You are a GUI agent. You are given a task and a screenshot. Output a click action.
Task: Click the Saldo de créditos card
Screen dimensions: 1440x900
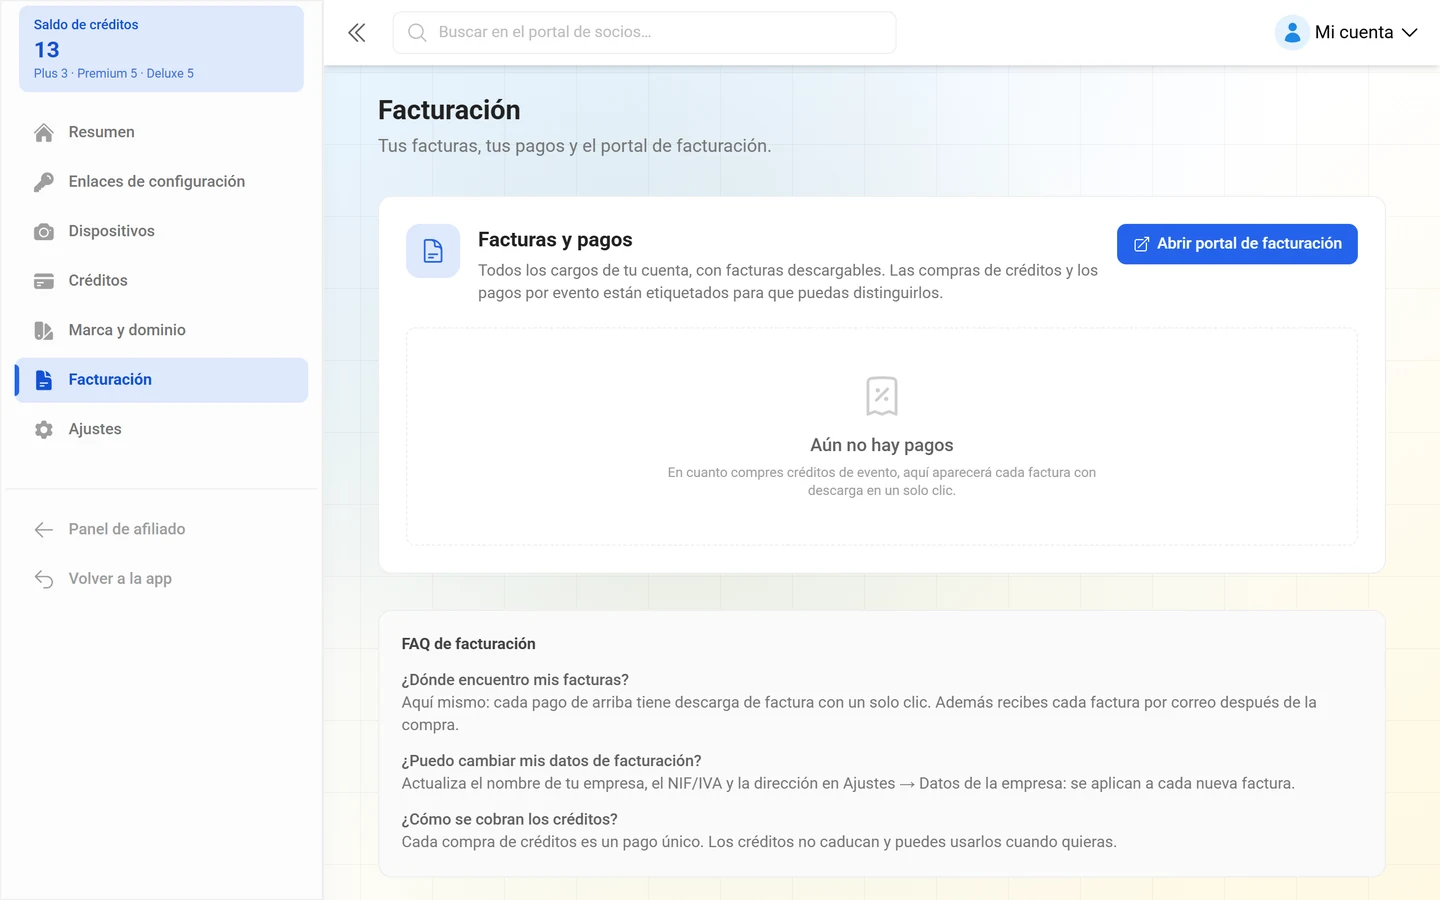[x=161, y=49]
